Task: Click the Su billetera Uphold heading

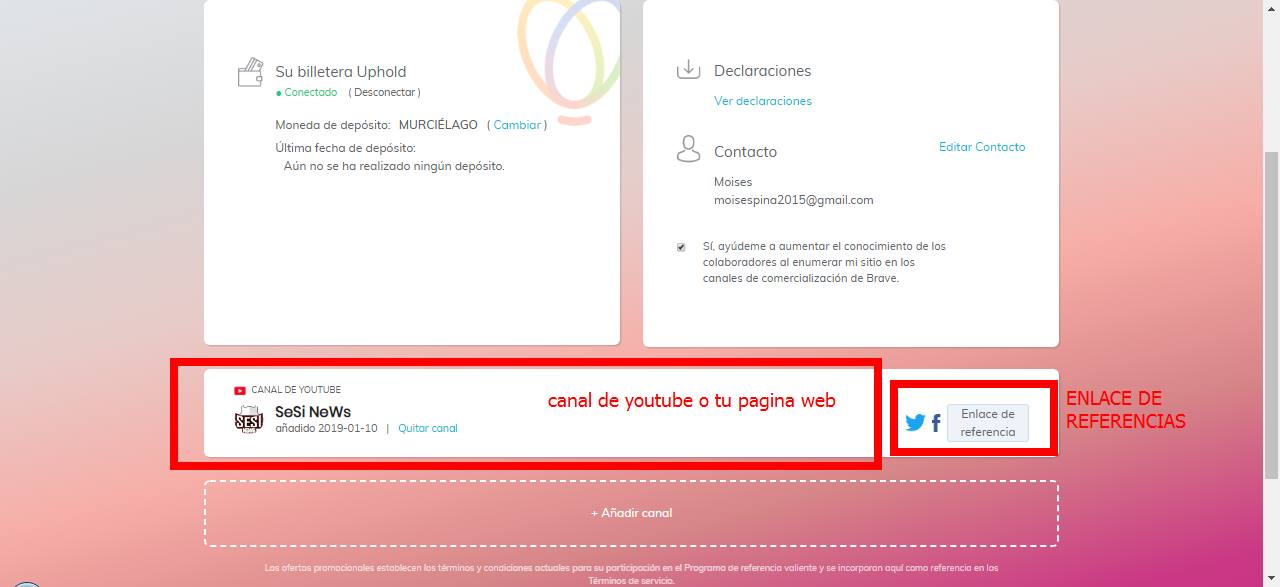Action: point(341,72)
